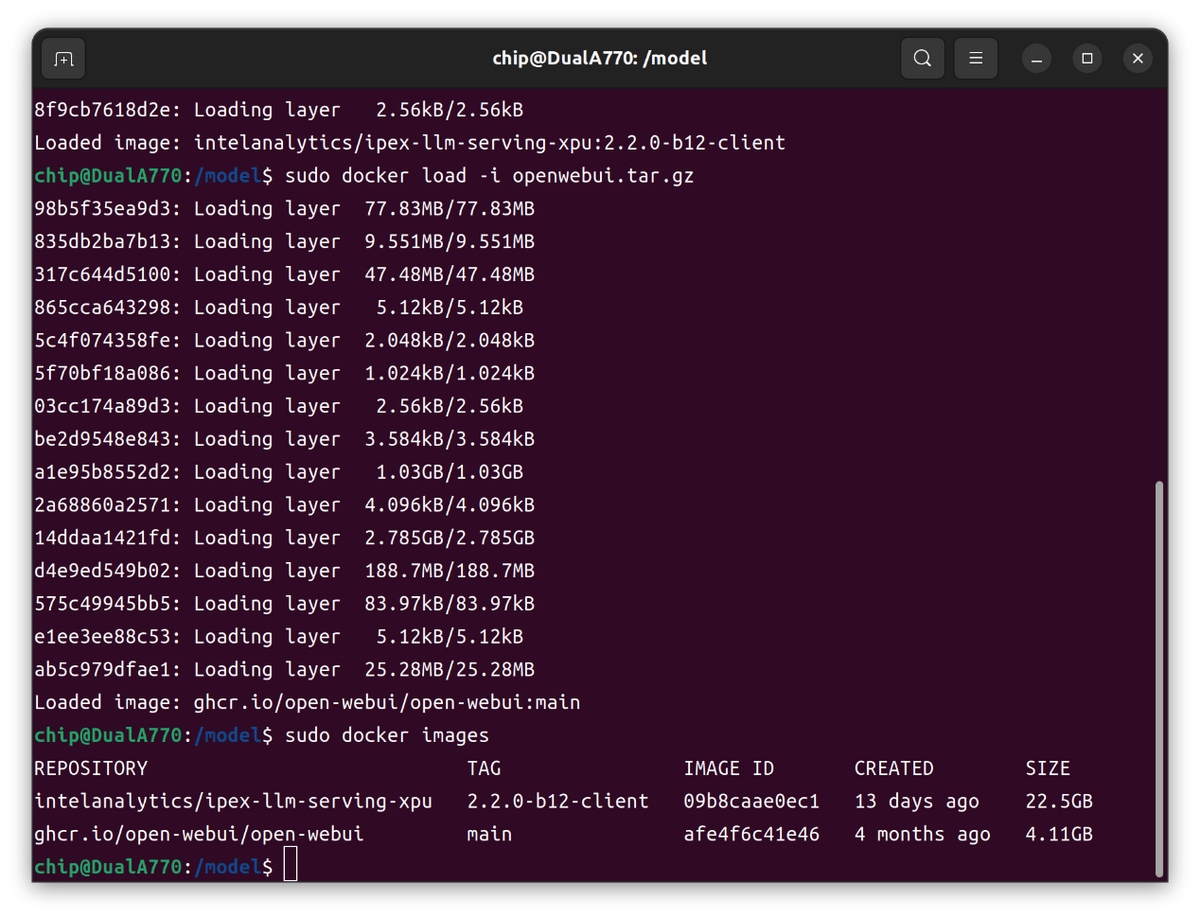The width and height of the screenshot is (1200, 918).
Task: Click '13 days ago' created value
Action: pyautogui.click(x=917, y=802)
